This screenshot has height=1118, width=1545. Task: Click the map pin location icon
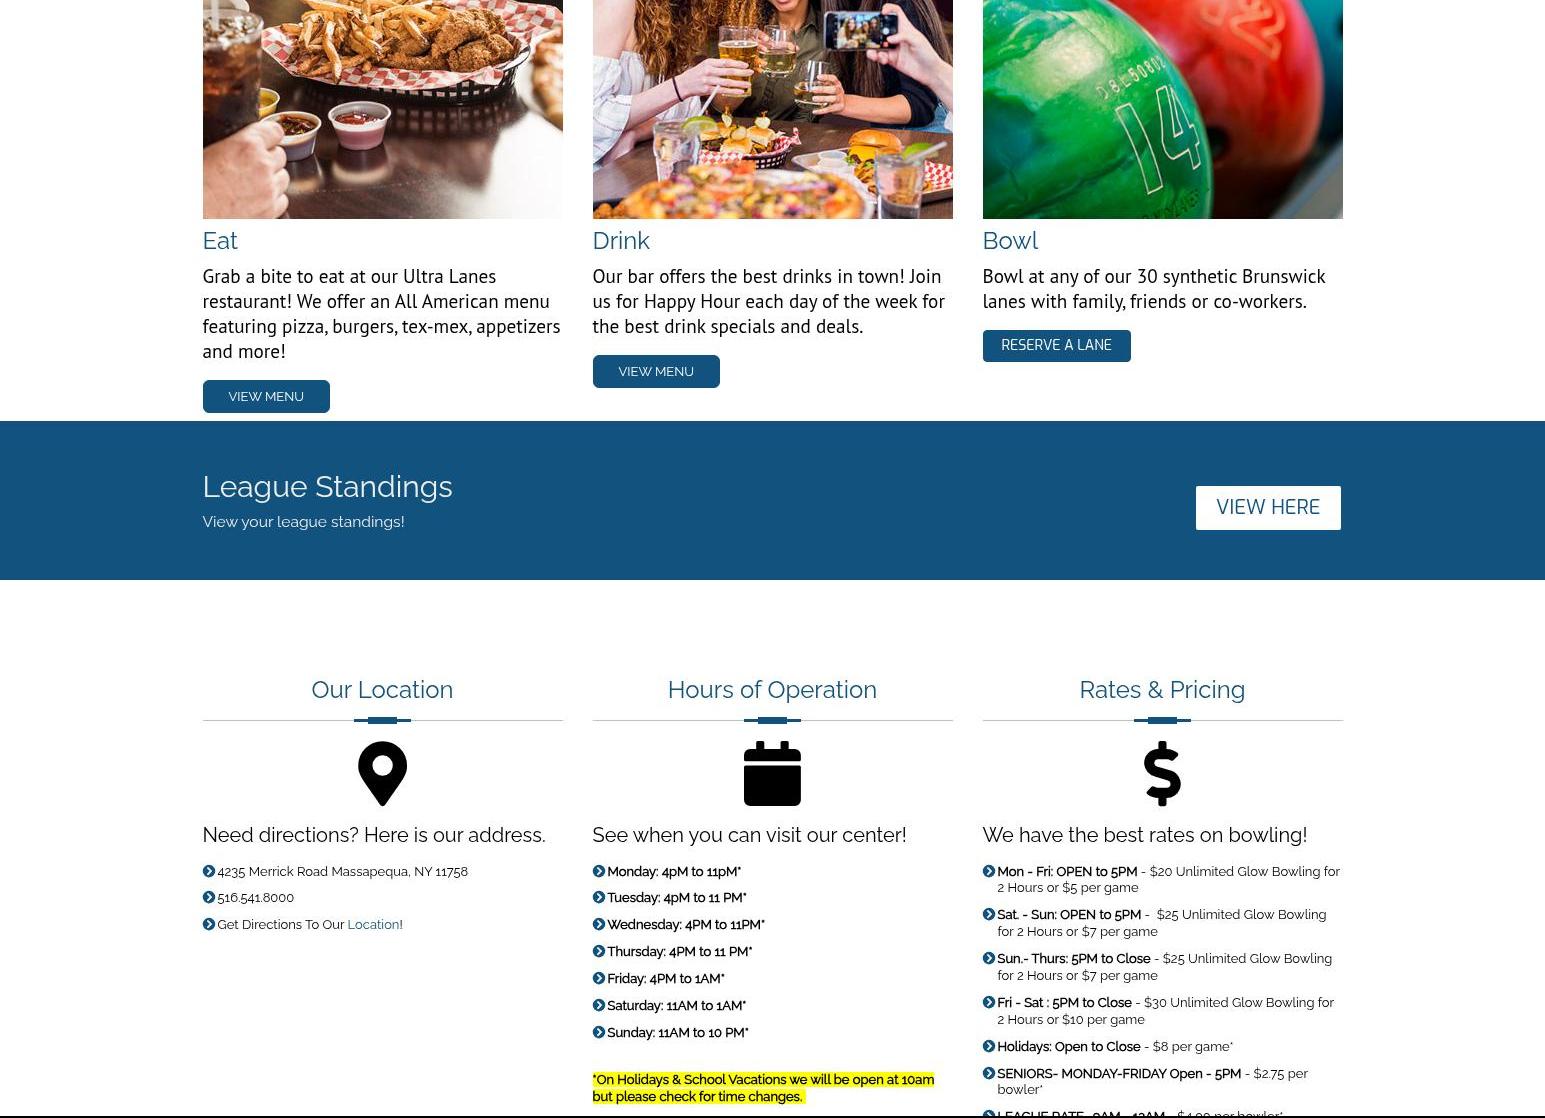(382, 773)
